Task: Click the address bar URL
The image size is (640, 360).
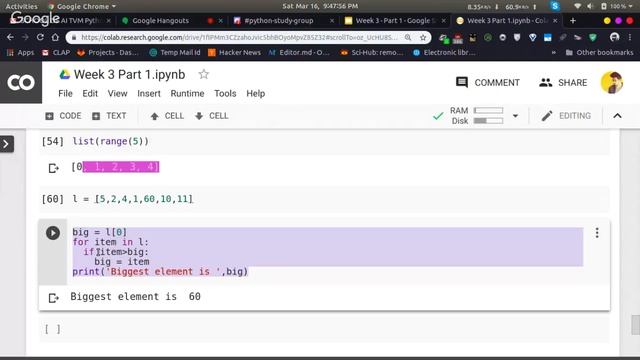Action: coord(239,38)
